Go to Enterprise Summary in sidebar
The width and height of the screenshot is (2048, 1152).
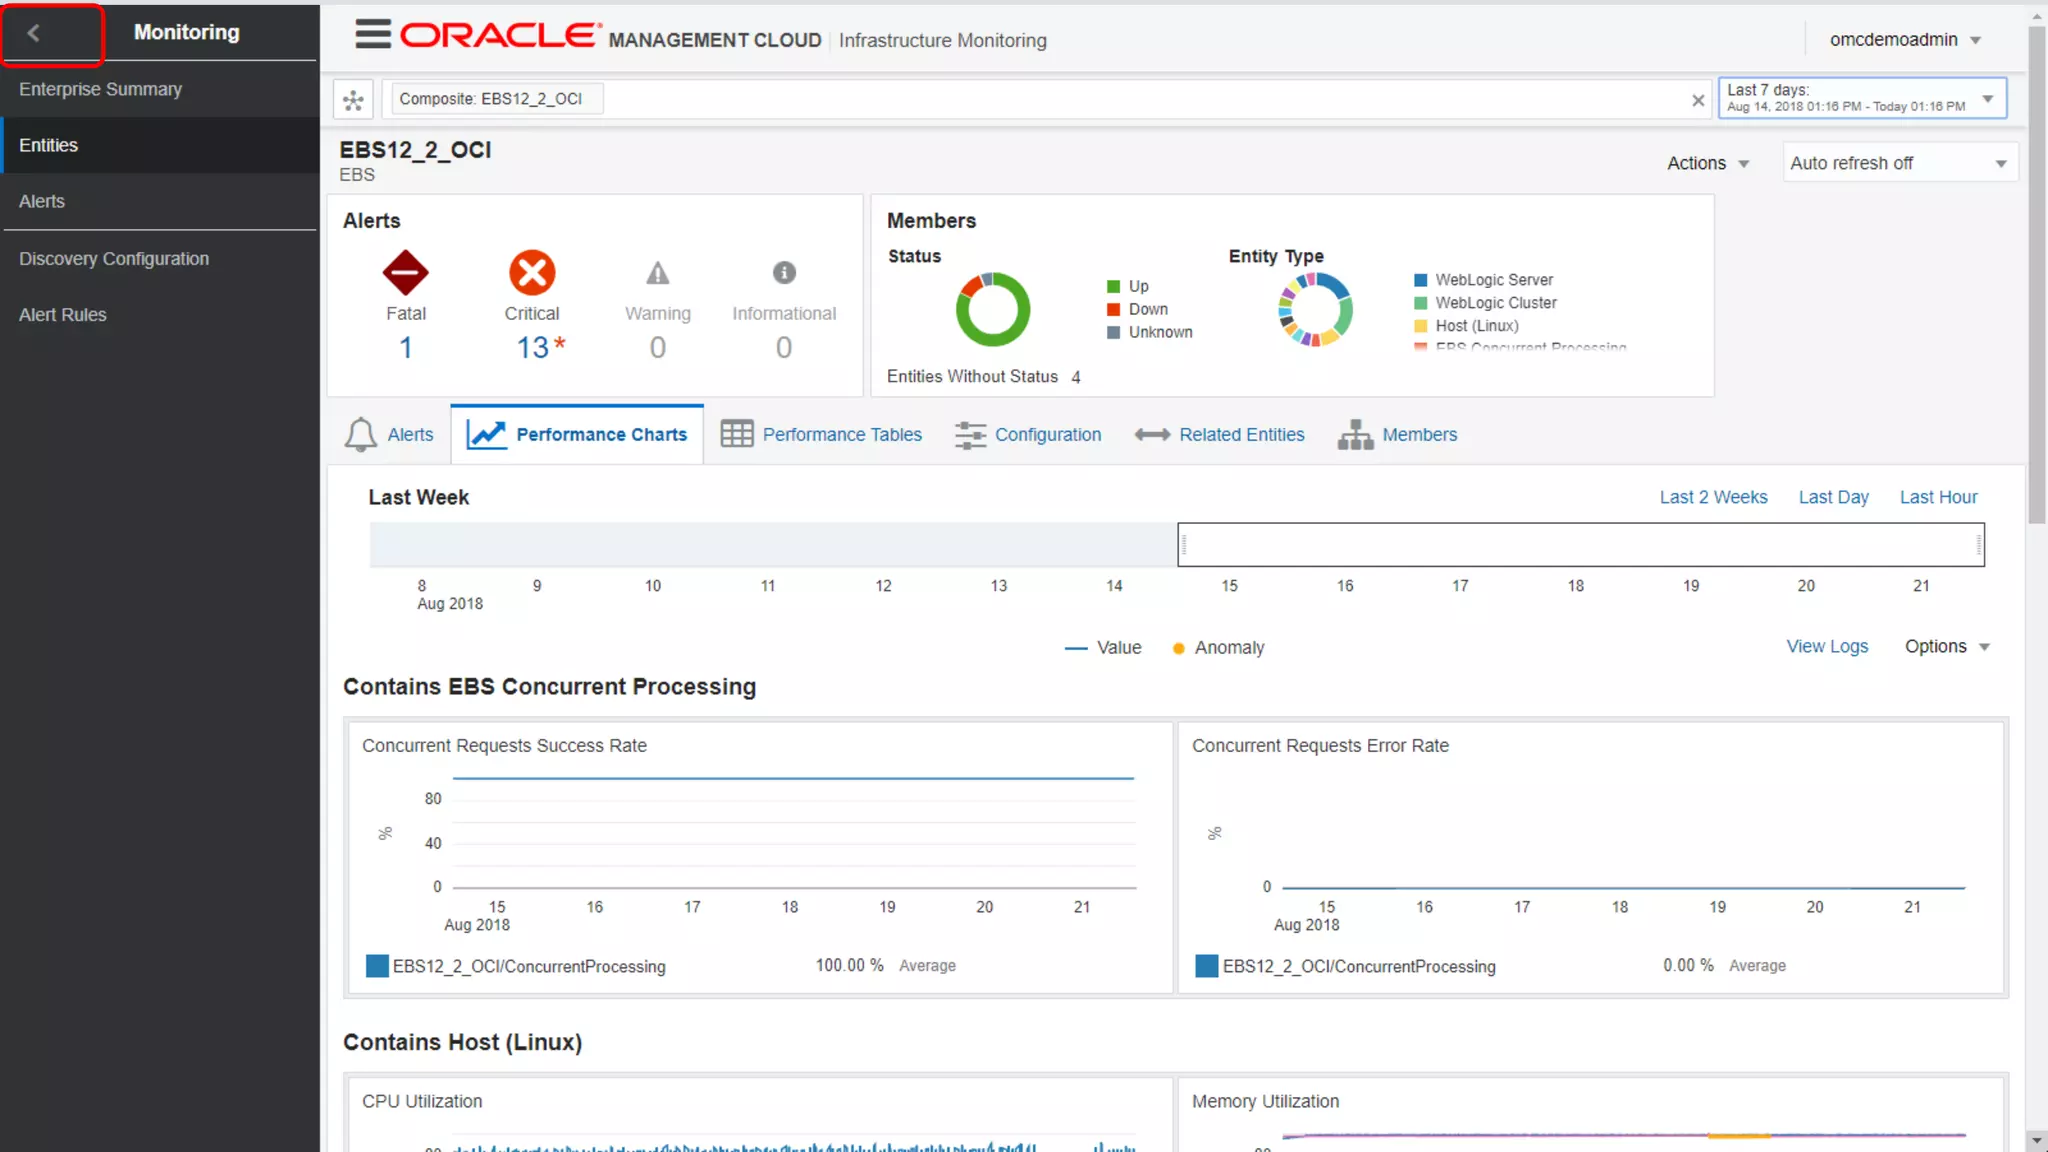tap(160, 89)
